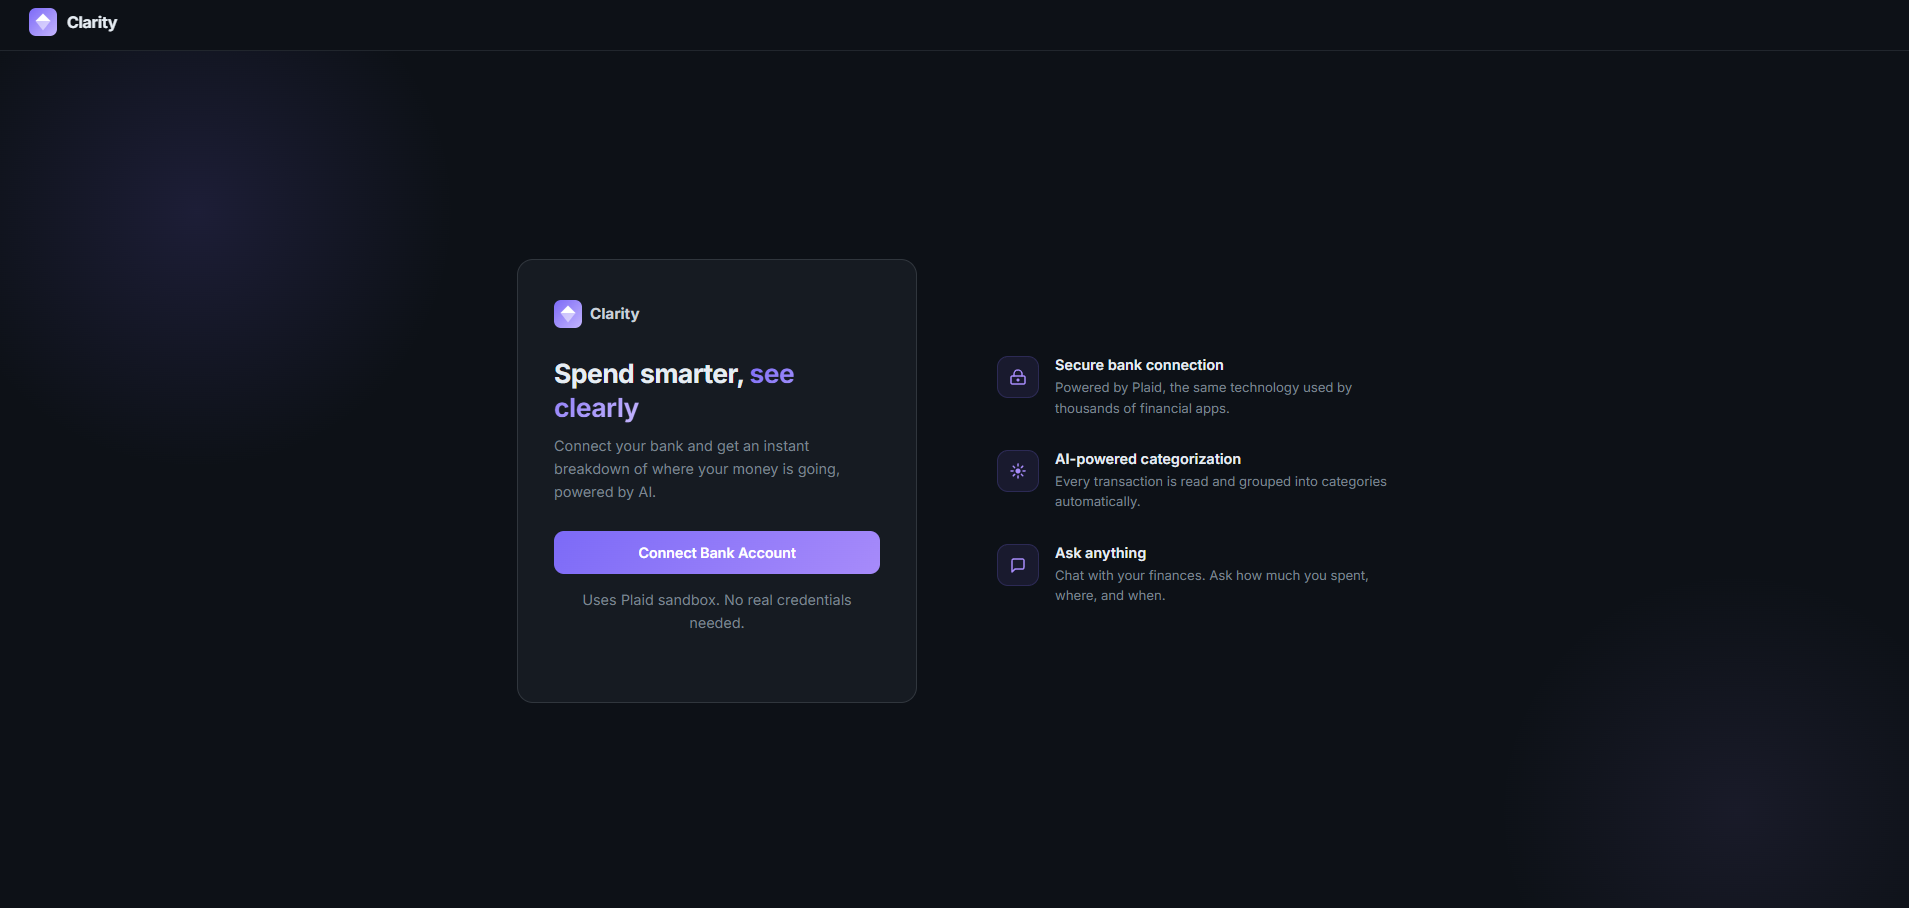Screen dimensions: 1909x908
Task: Click the purple gradient button area
Action: [x=716, y=552]
